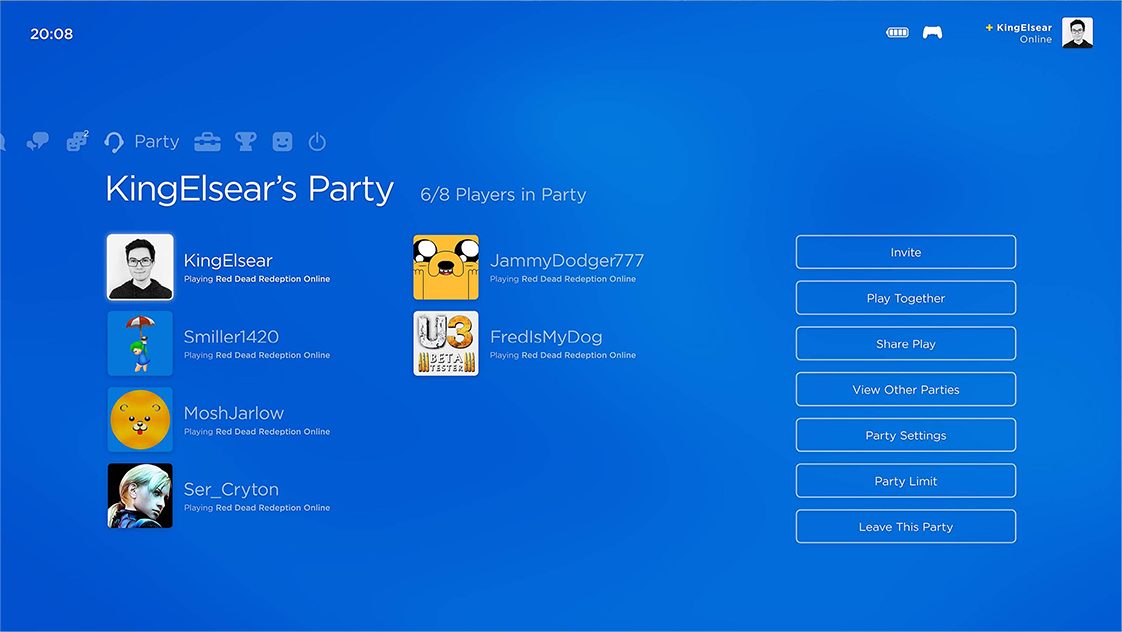Start Share Play
This screenshot has width=1122, height=632.
pos(905,344)
